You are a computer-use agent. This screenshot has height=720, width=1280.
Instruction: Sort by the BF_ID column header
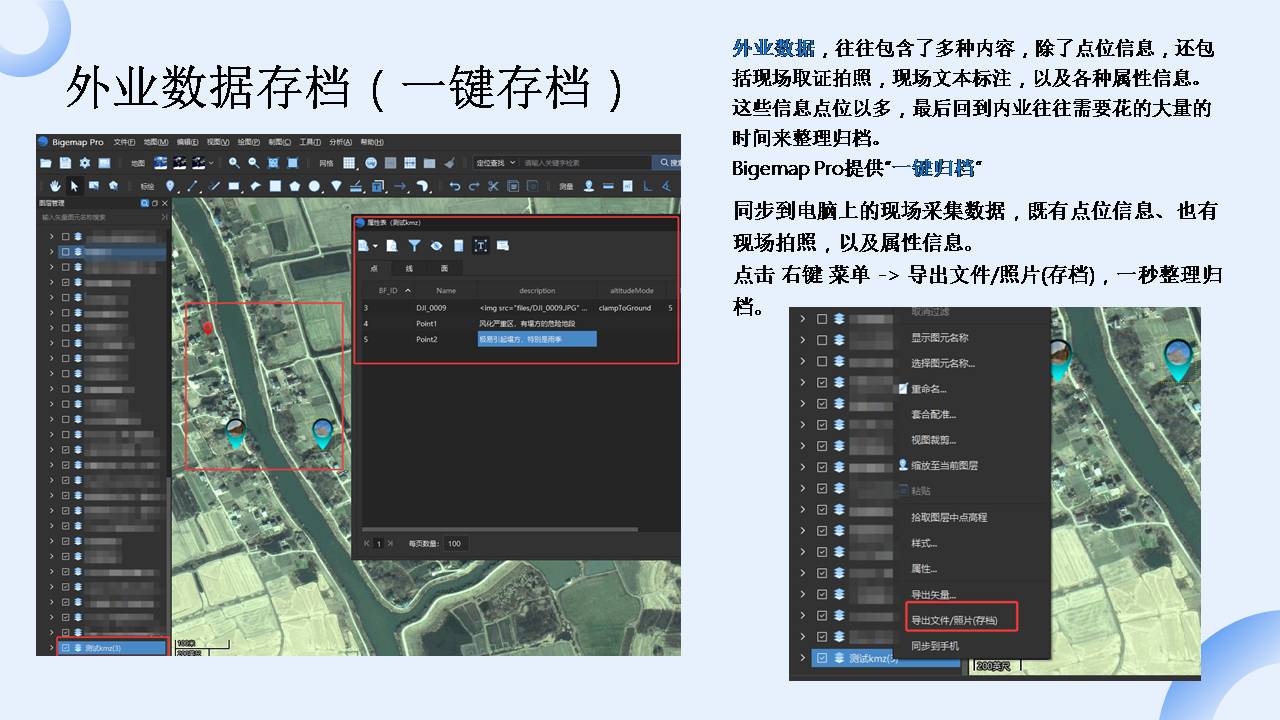click(x=393, y=290)
